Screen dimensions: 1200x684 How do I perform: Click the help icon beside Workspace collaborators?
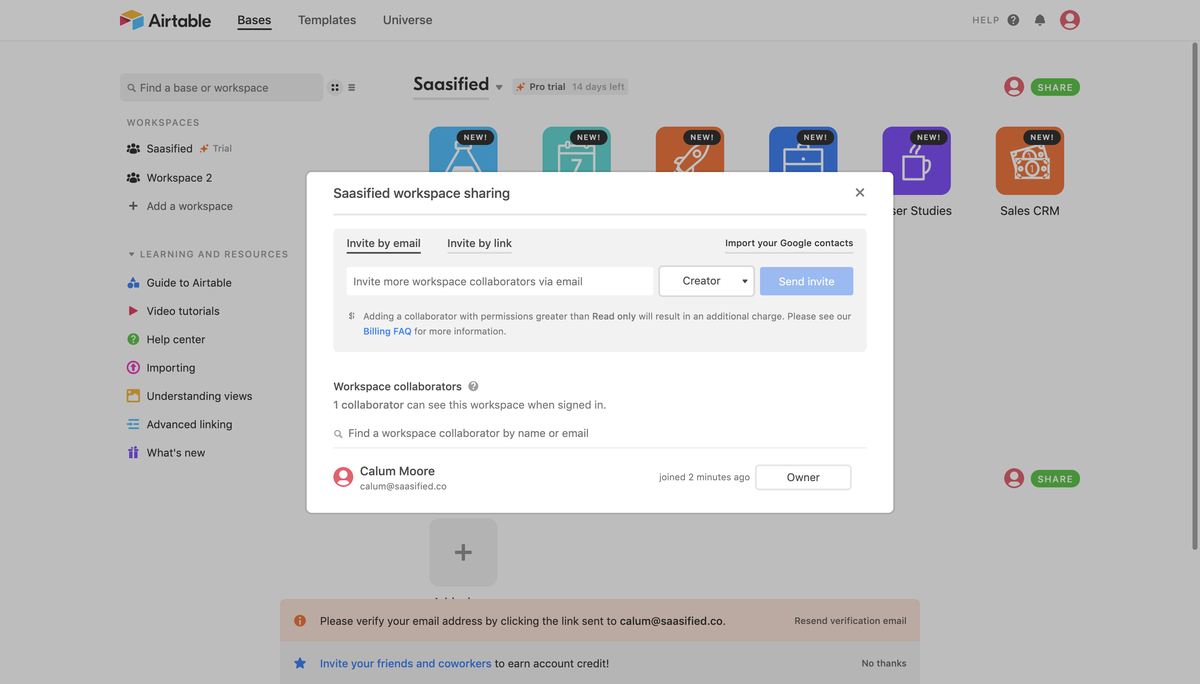click(473, 386)
